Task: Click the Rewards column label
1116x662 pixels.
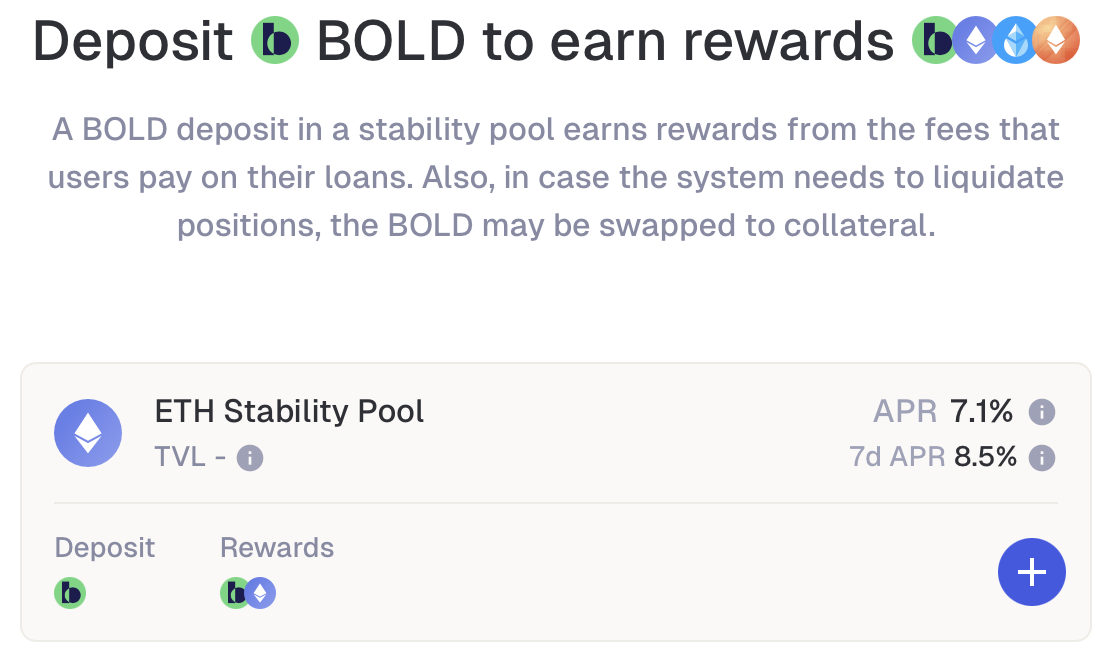Action: pos(277,547)
